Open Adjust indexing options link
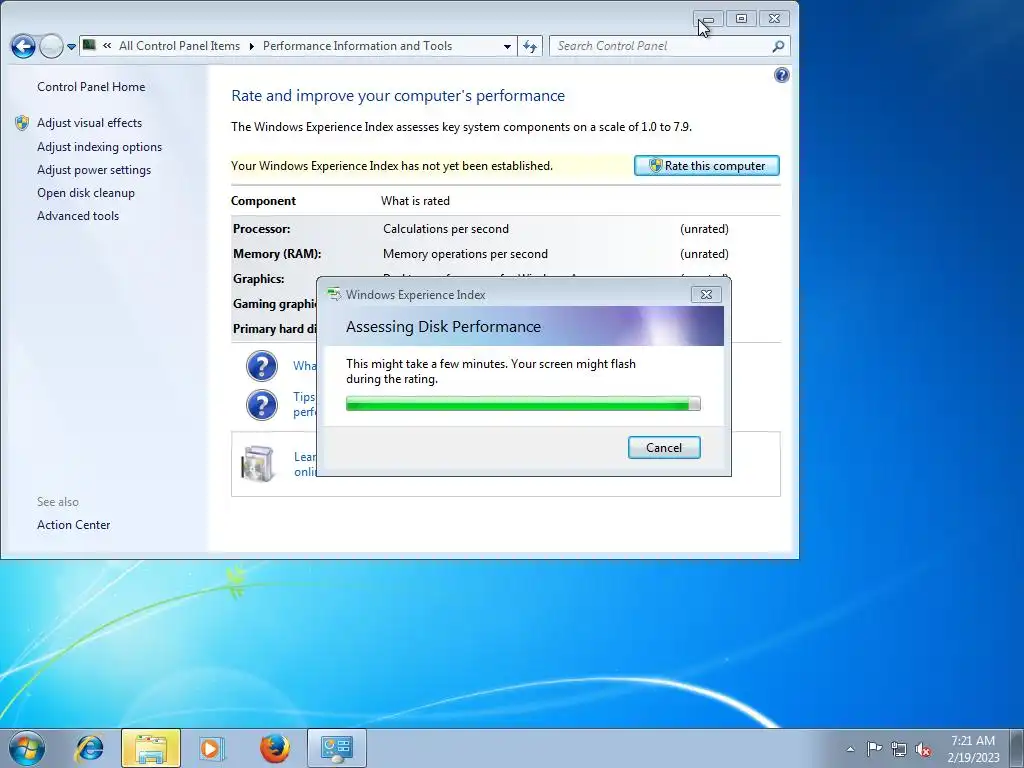This screenshot has height=768, width=1024. click(99, 147)
